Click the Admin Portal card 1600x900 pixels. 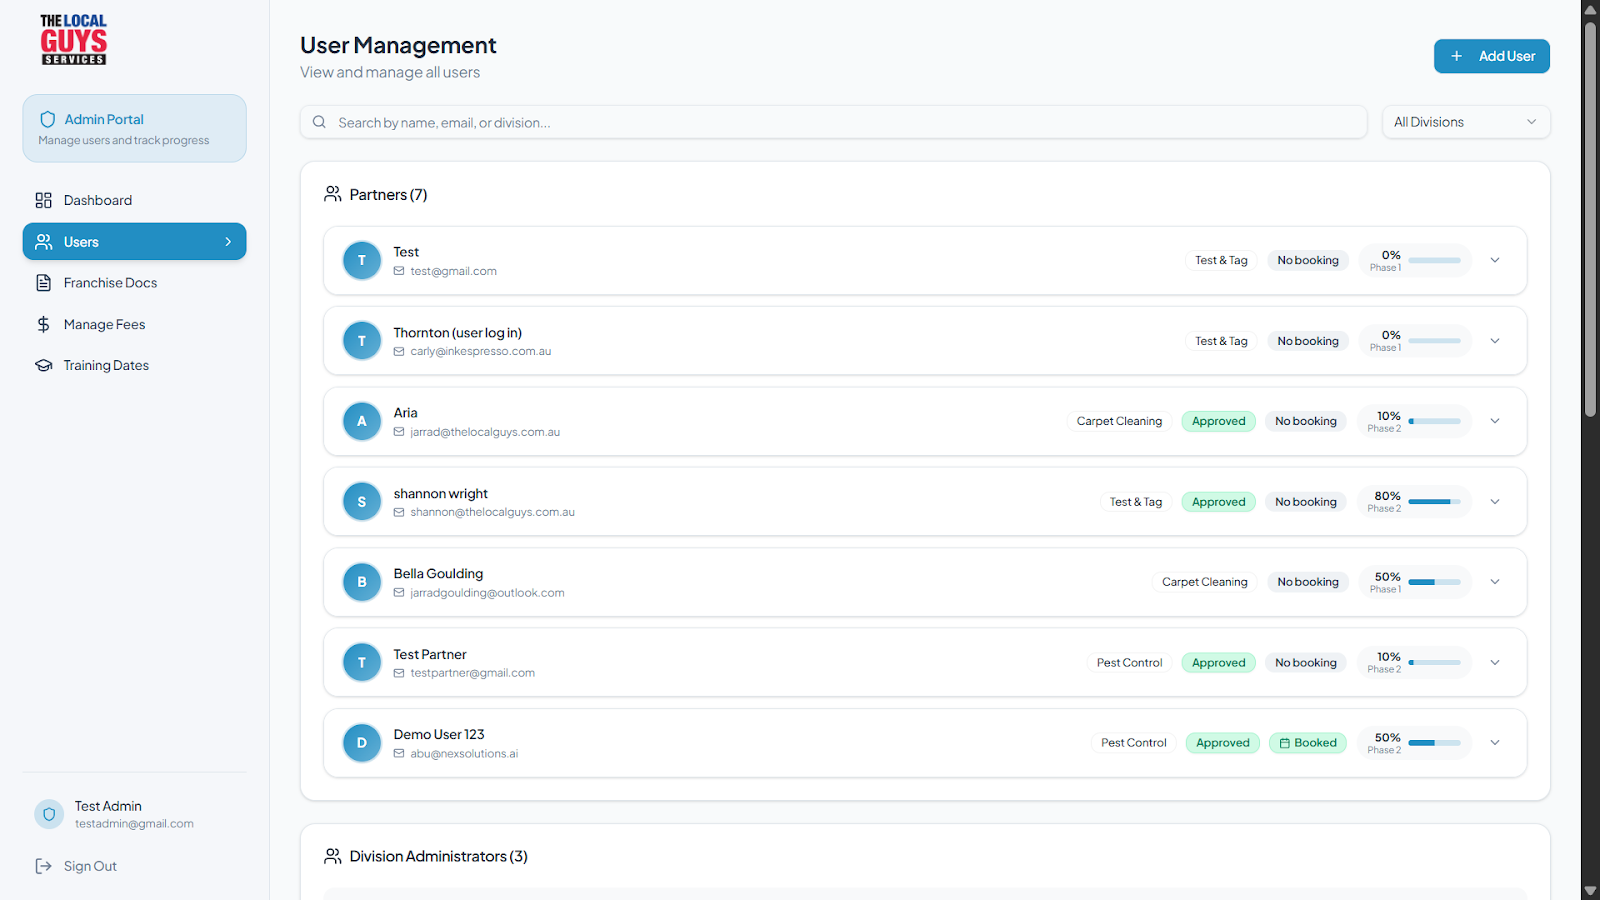tap(134, 128)
